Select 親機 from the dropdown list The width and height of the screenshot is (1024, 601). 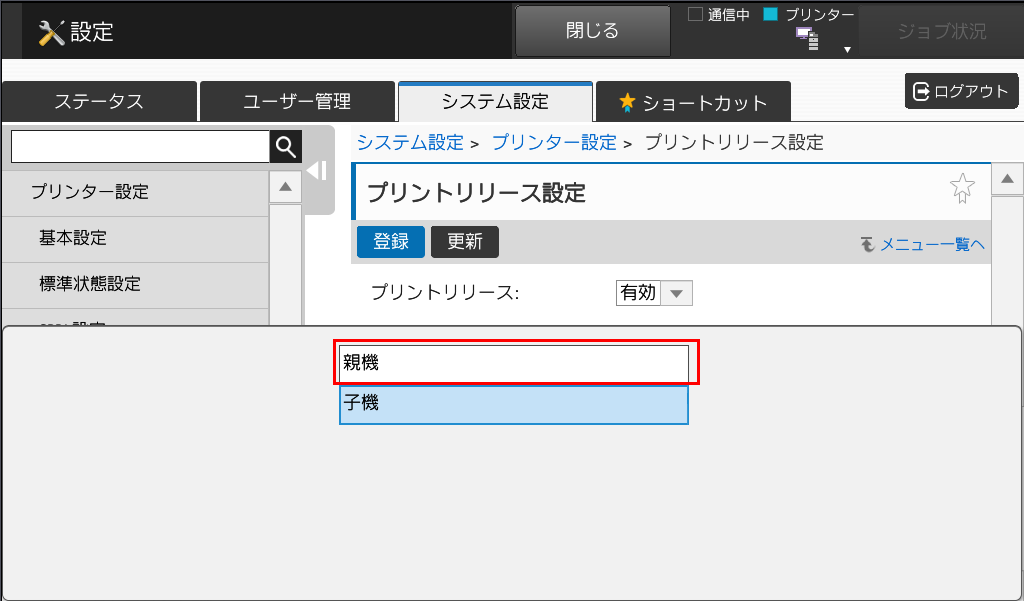coord(514,363)
